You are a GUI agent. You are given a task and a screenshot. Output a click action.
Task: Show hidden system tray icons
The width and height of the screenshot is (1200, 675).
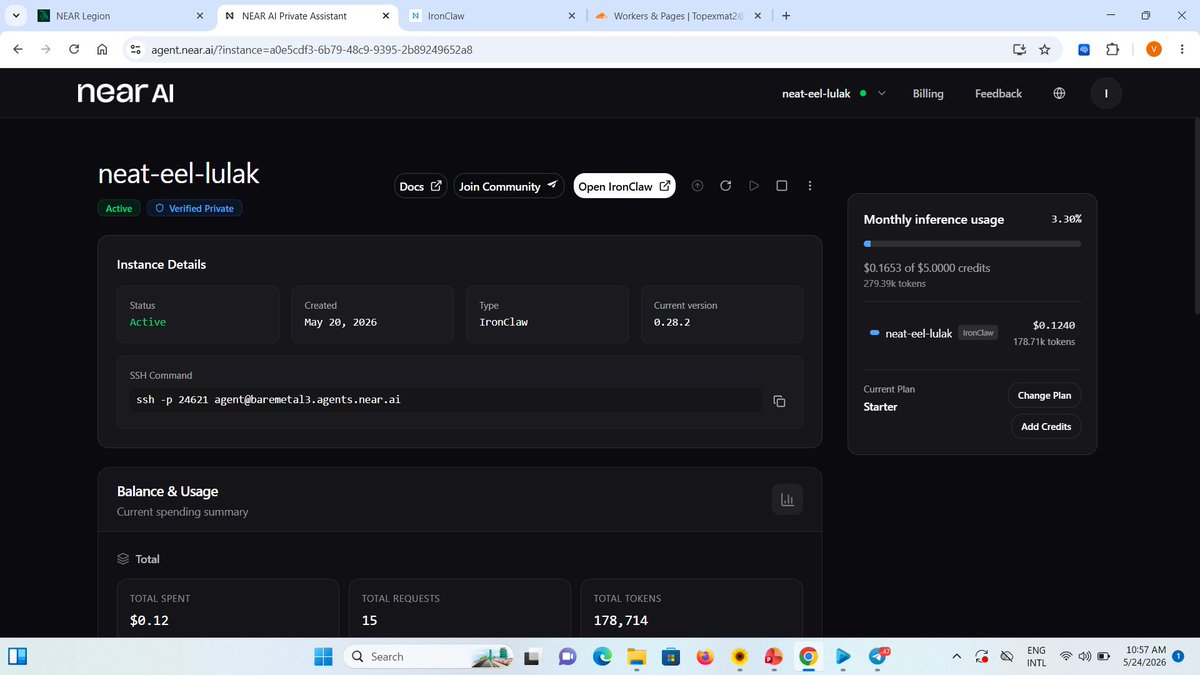point(956,656)
